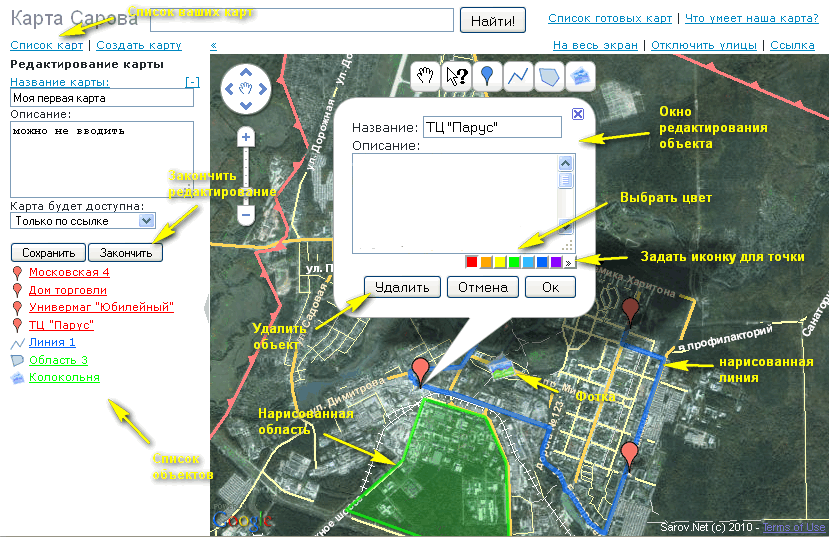This screenshot has height=537, width=829.
Task: Choose the green color swatch
Action: [x=514, y=262]
